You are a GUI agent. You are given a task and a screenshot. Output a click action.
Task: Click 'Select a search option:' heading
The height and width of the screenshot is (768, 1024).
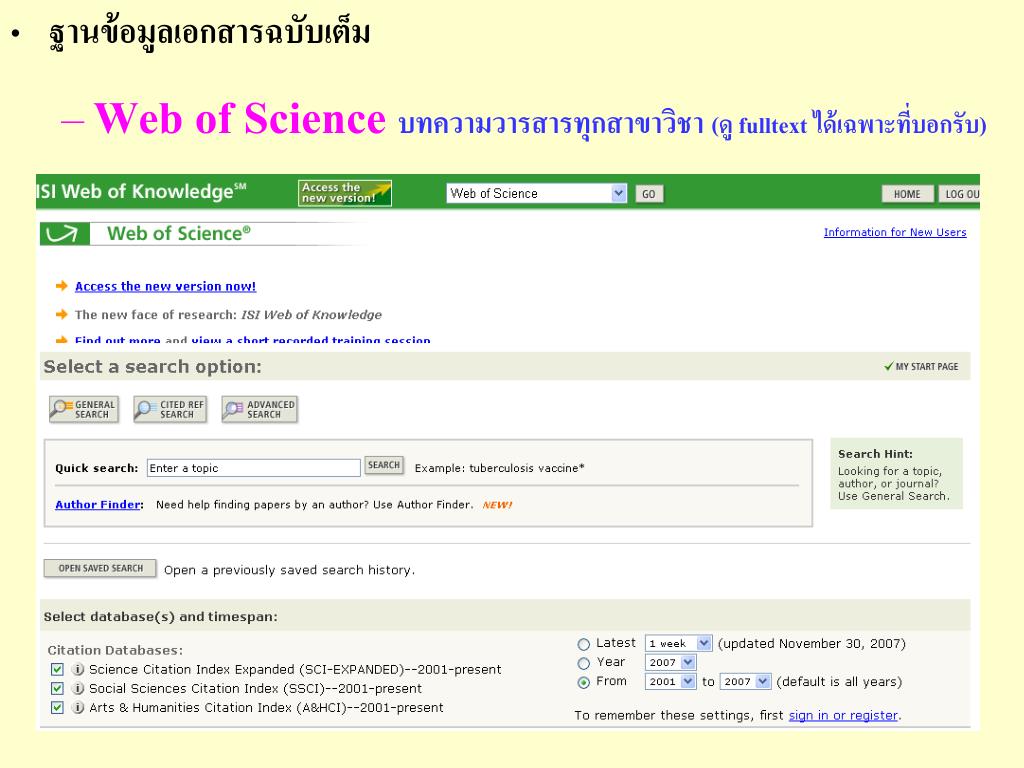(x=152, y=366)
